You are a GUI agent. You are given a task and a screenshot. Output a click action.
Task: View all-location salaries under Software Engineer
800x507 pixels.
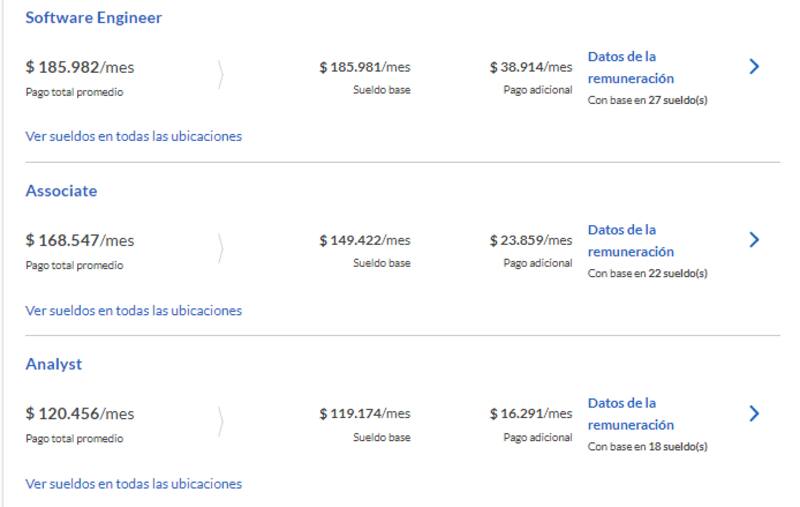coord(134,136)
